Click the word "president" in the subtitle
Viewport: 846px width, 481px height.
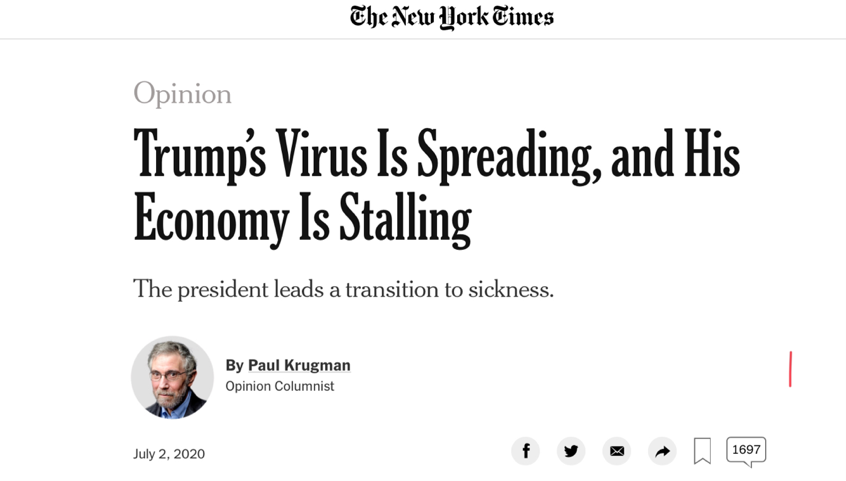(x=228, y=289)
